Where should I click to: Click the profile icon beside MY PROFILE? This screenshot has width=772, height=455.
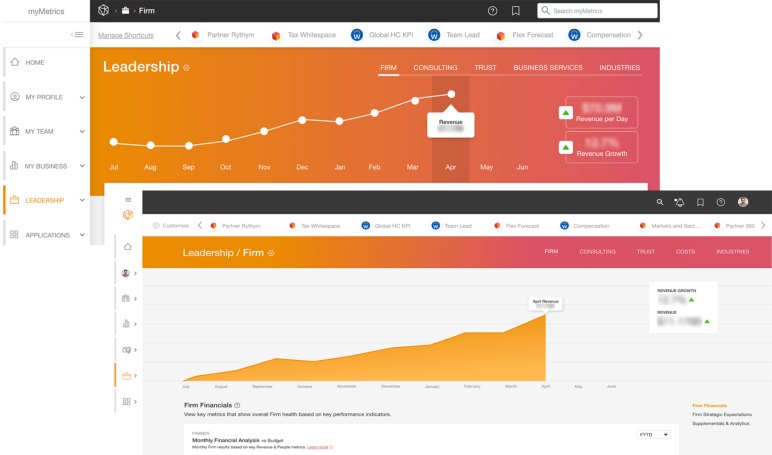click(x=15, y=97)
